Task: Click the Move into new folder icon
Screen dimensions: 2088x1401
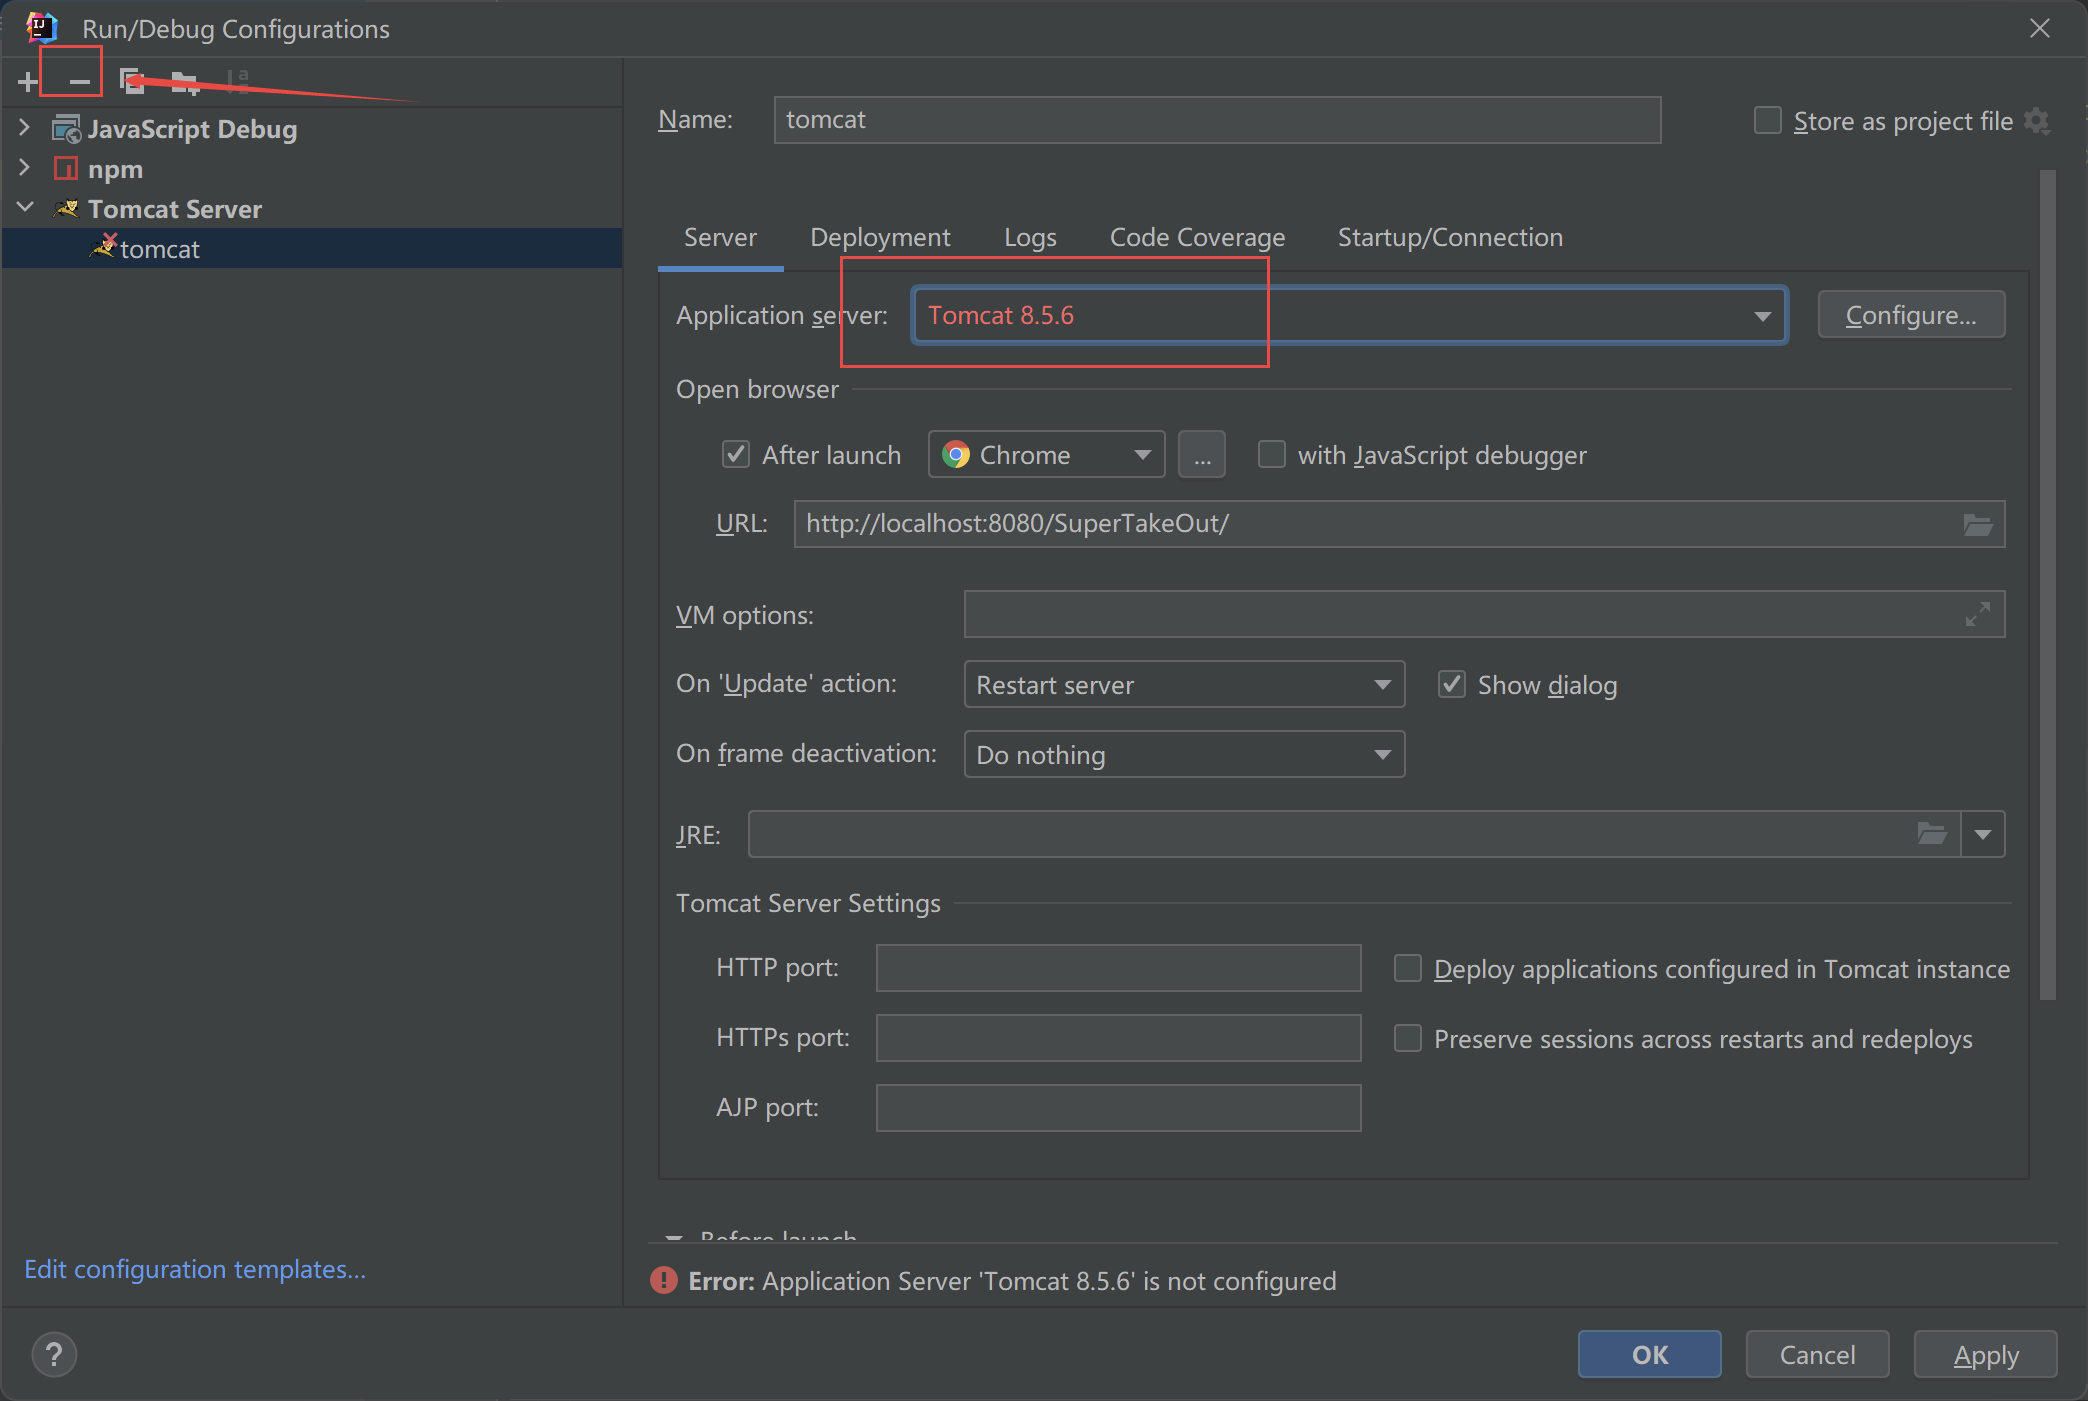Action: 185,81
